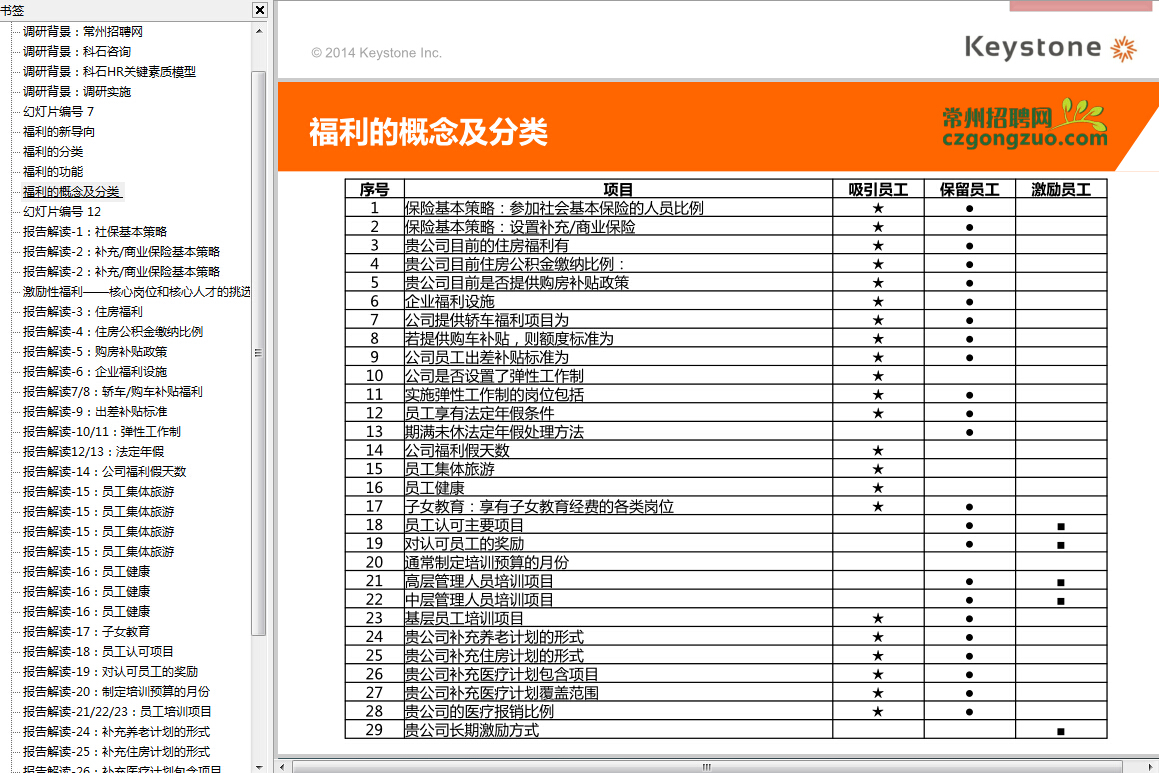Open bookmark 报告解读-3：住房福利
Viewport: 1159px width, 773px height.
point(83,311)
